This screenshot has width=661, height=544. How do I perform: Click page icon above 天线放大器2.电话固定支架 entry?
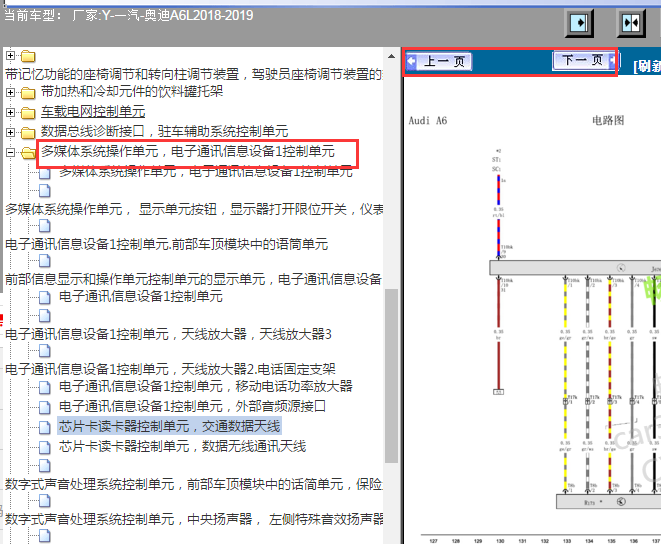[x=45, y=351]
